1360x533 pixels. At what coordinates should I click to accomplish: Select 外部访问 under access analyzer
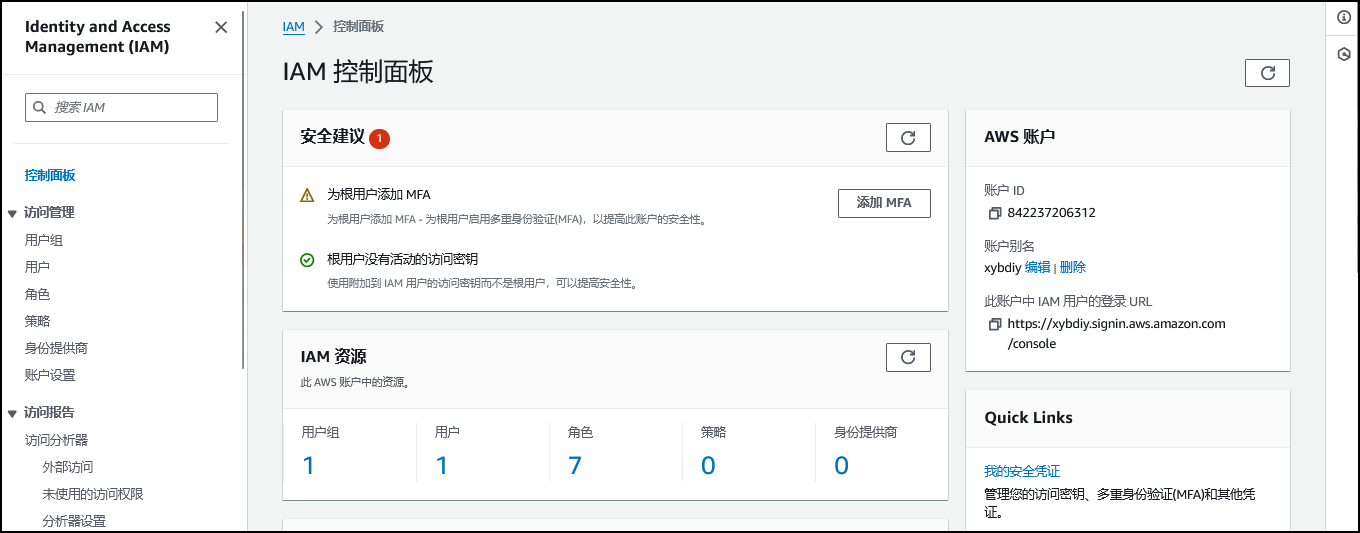[68, 467]
